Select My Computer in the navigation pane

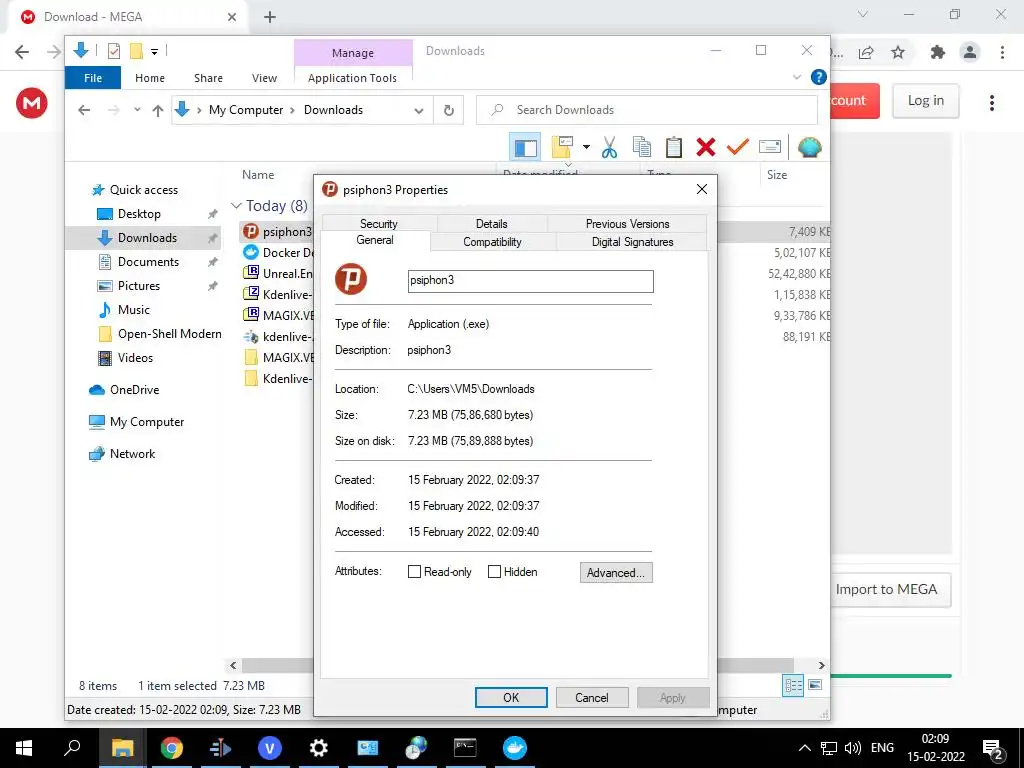pyautogui.click(x=147, y=422)
